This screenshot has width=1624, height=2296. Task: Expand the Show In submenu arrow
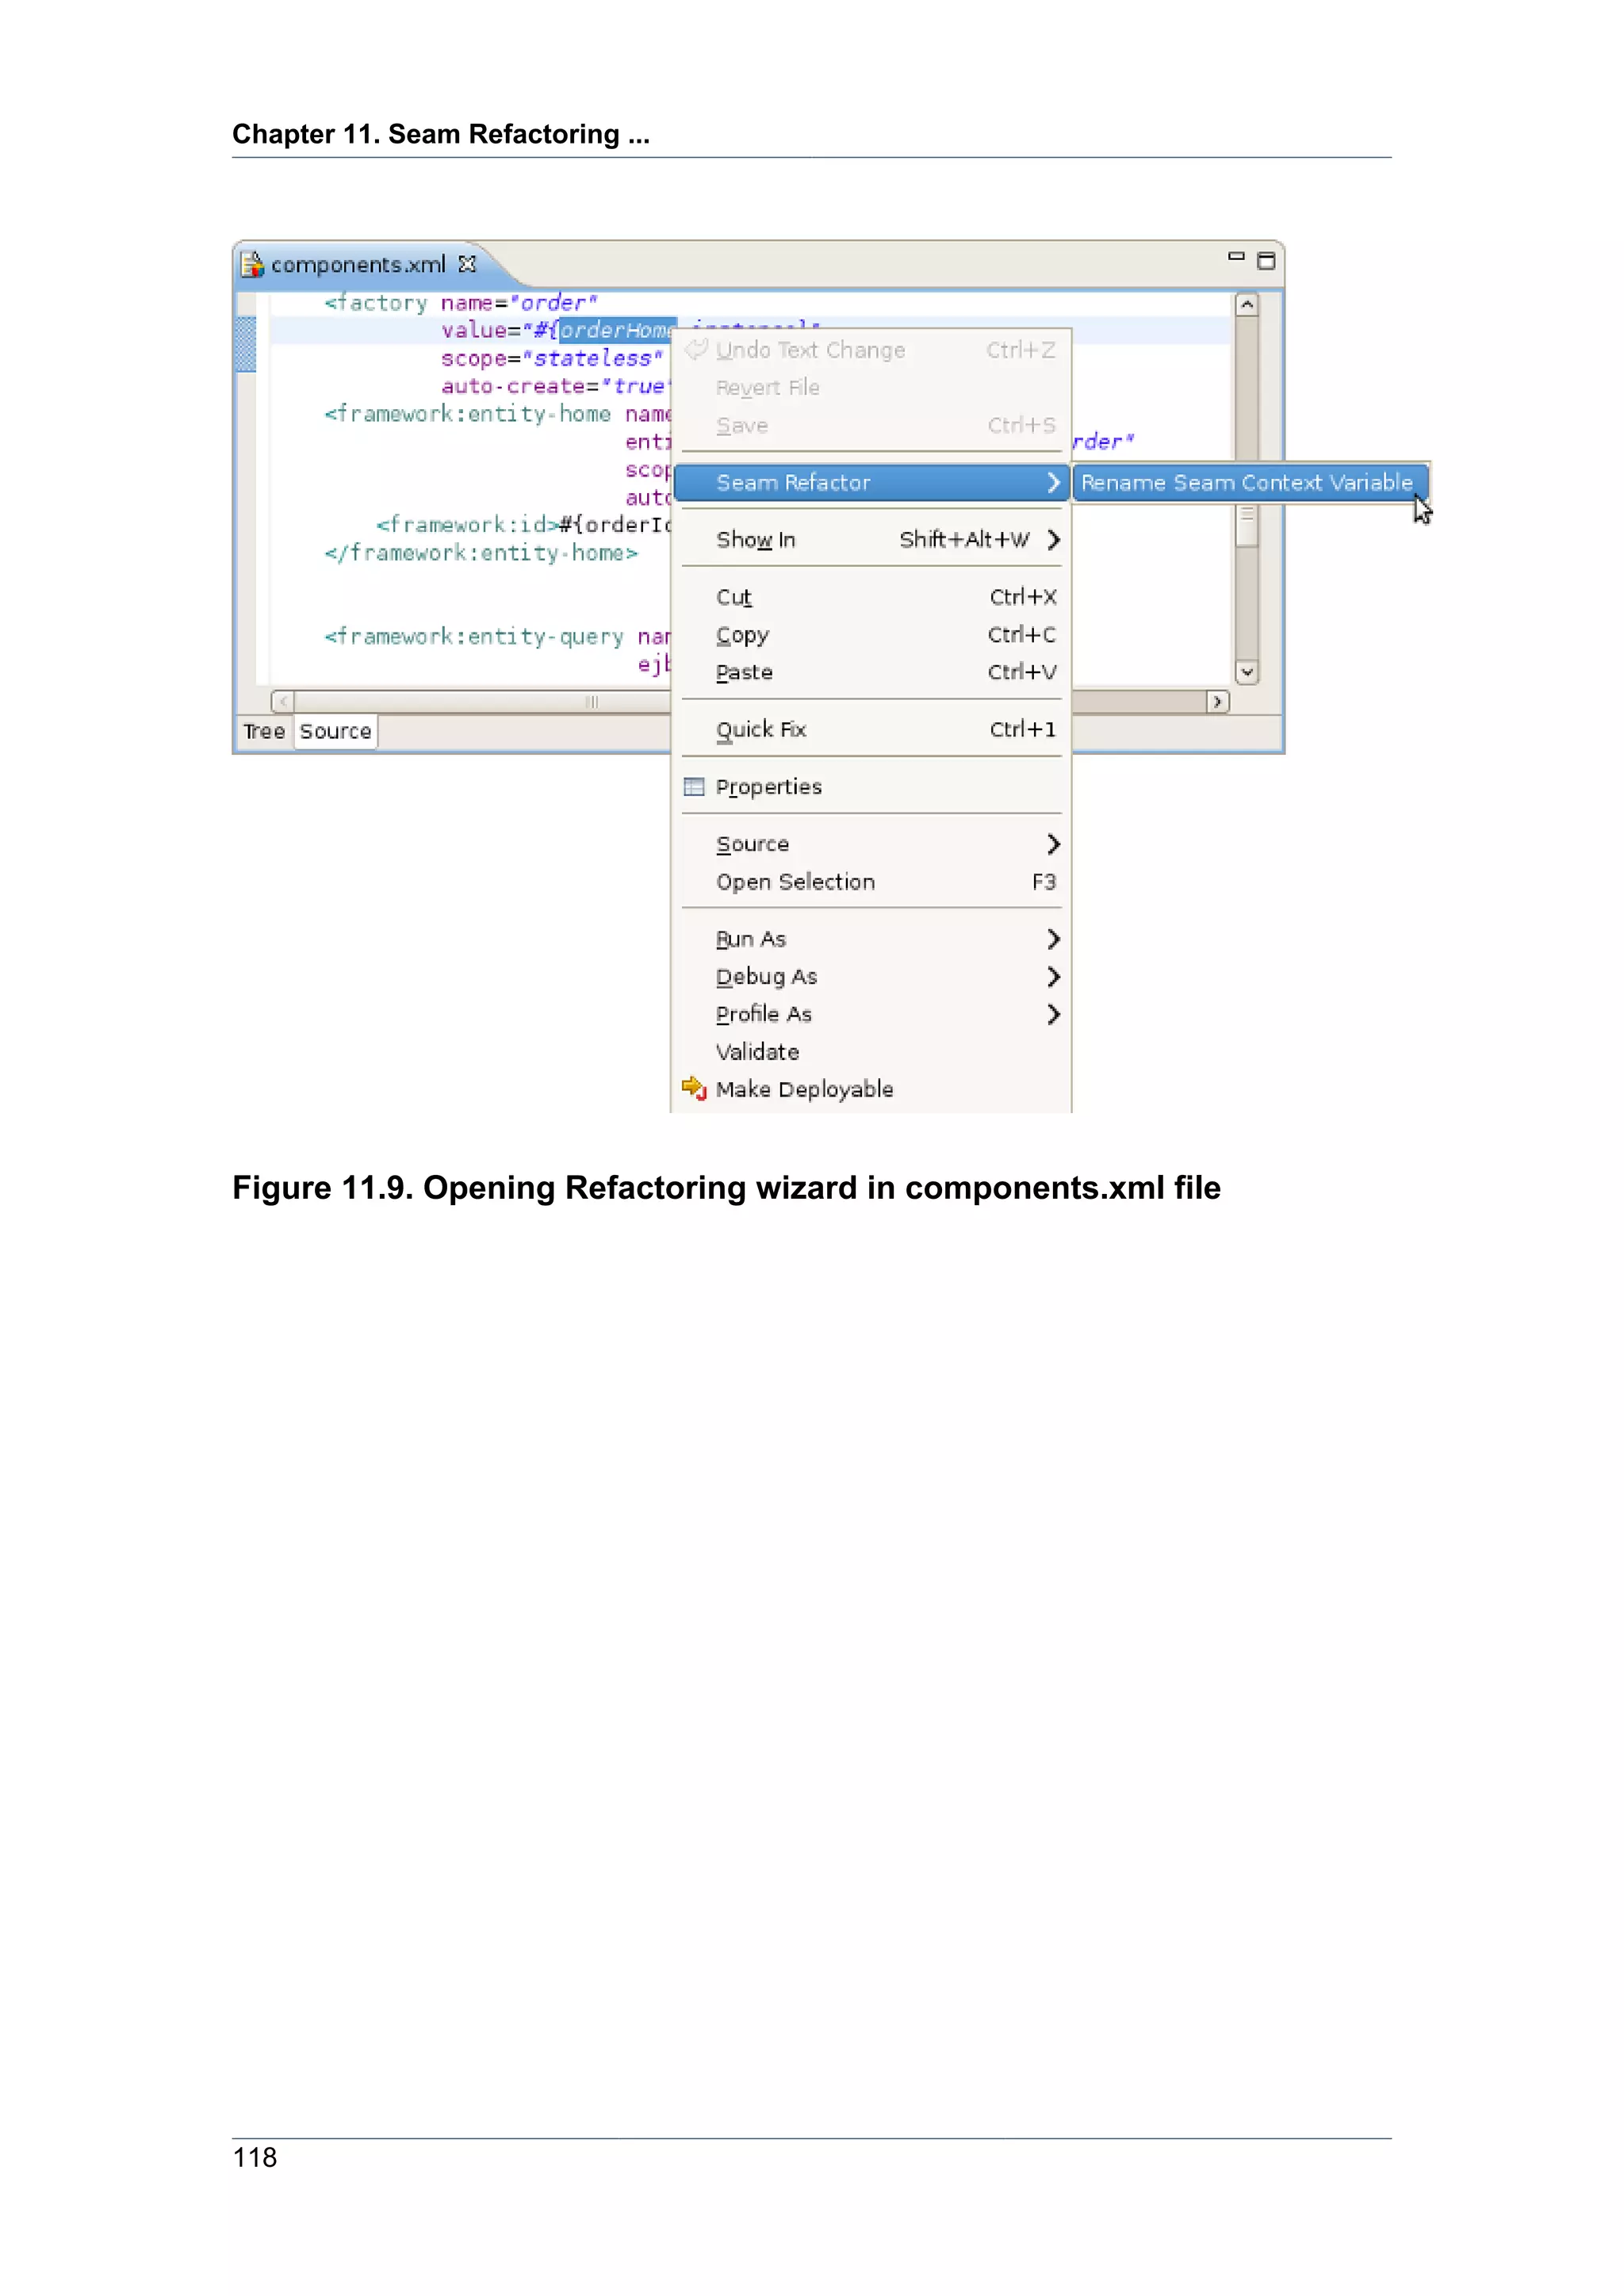click(1053, 540)
